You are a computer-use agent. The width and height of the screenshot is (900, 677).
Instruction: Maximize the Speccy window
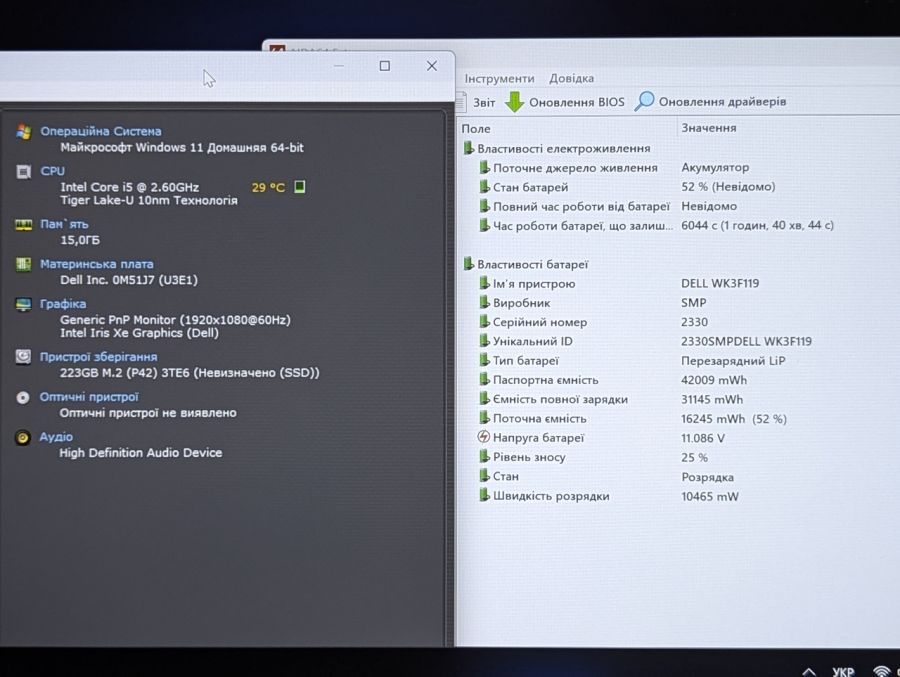click(385, 66)
